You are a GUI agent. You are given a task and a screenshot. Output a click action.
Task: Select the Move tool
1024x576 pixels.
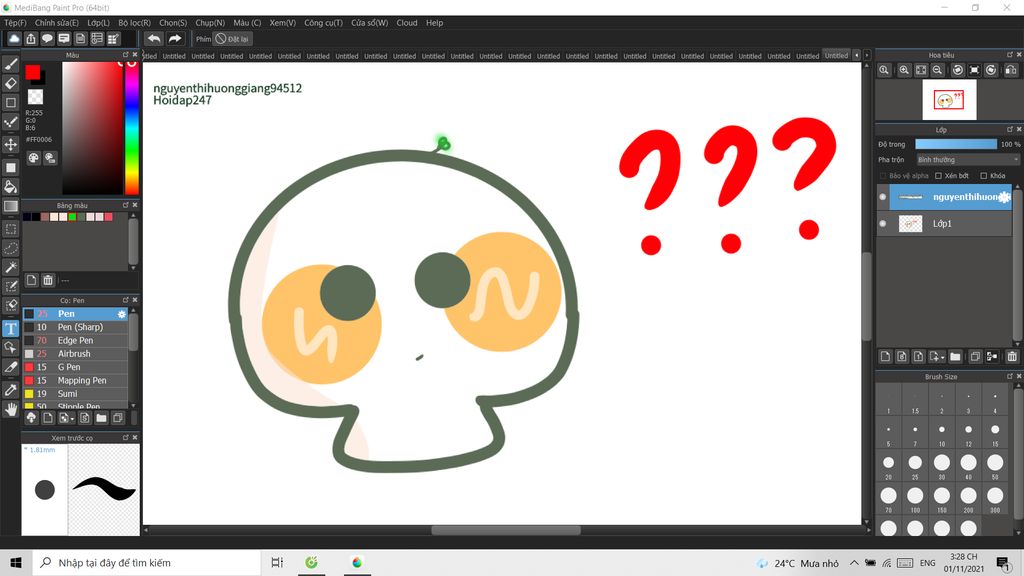pos(10,144)
